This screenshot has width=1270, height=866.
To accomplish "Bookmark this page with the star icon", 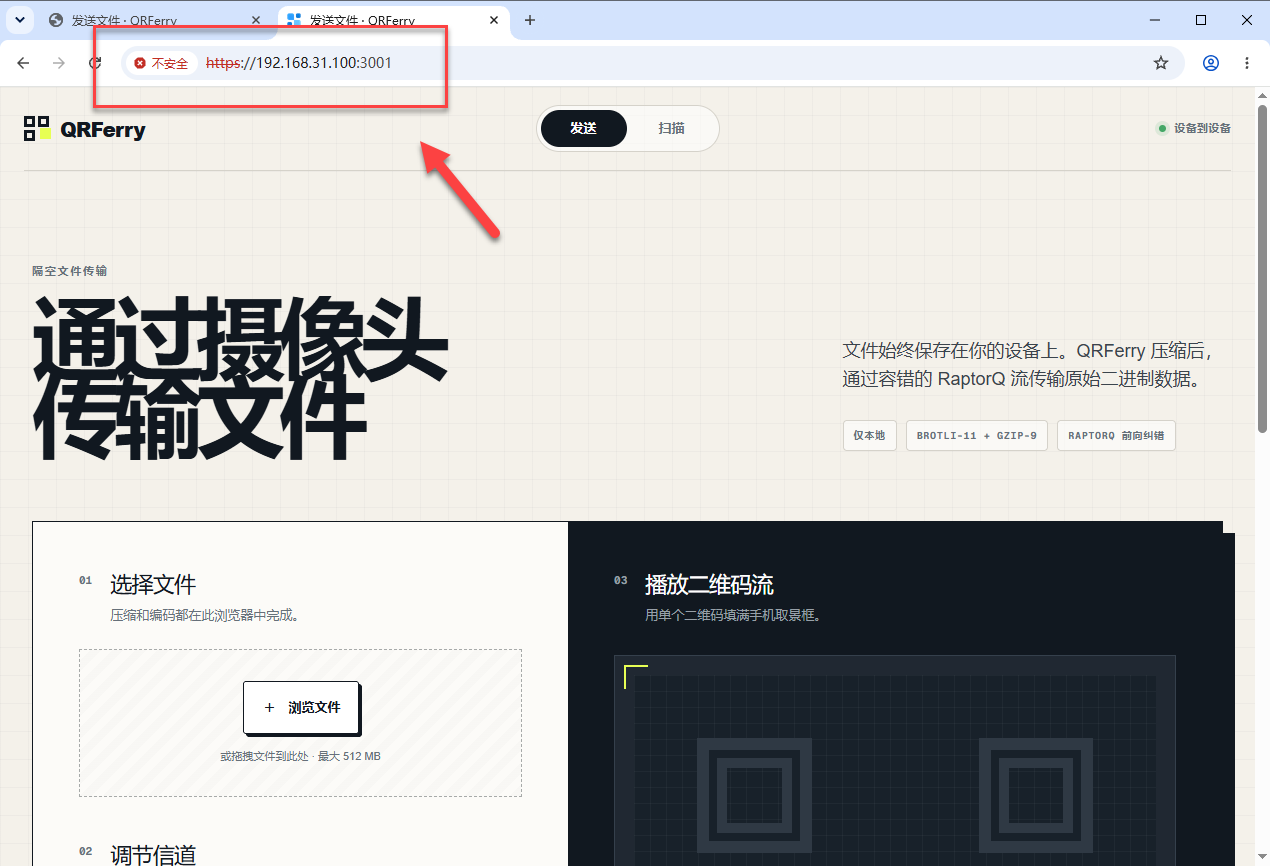I will (1161, 63).
